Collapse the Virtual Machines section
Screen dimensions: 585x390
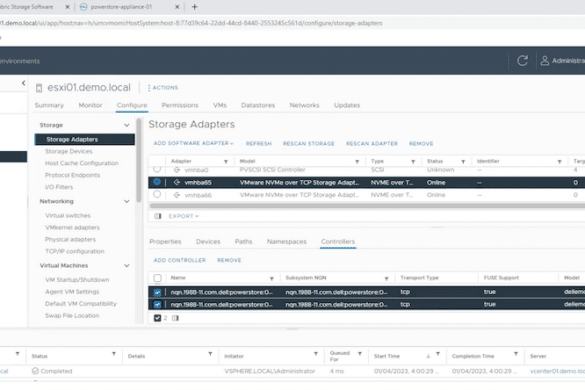click(127, 265)
